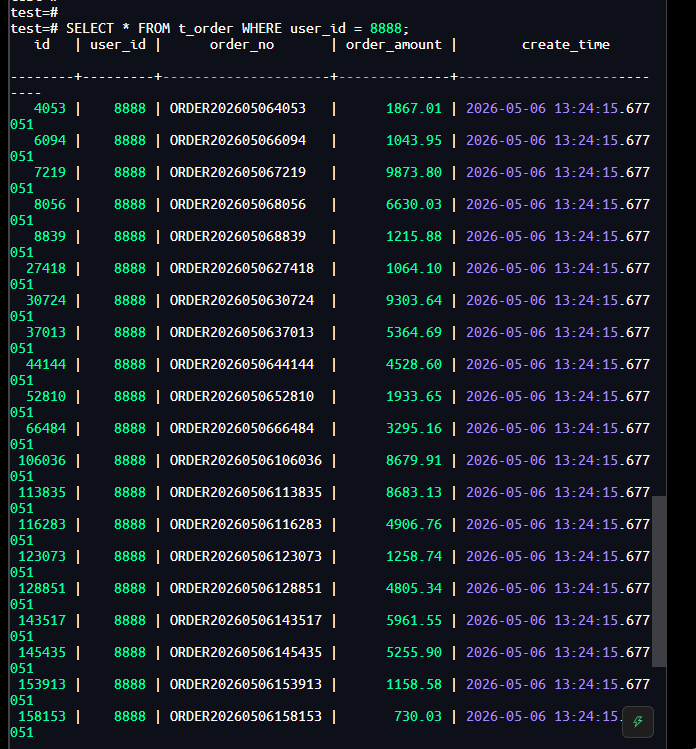Click order number ORDER2026050666484
696x749 pixels.
point(242,428)
